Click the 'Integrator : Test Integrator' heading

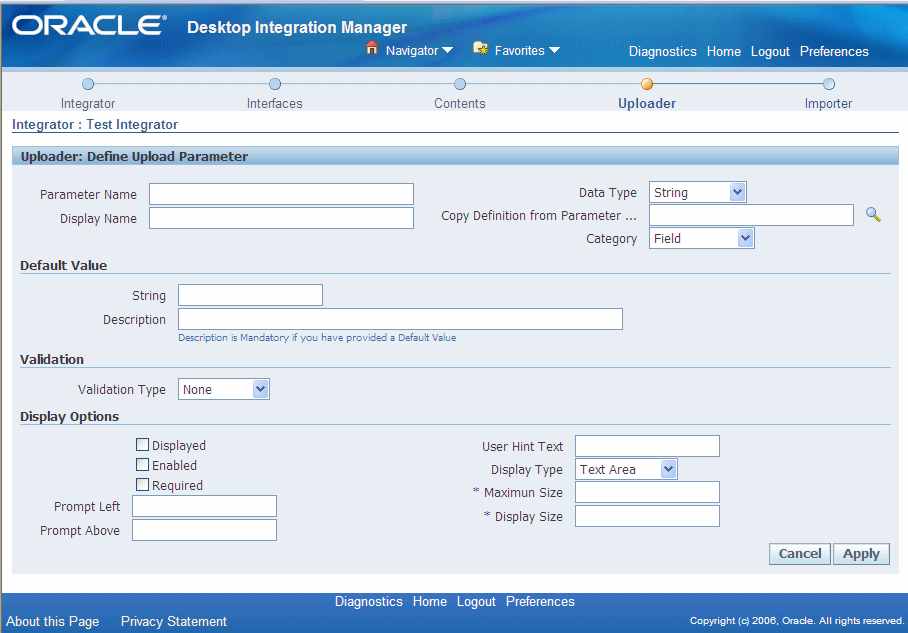click(x=95, y=125)
